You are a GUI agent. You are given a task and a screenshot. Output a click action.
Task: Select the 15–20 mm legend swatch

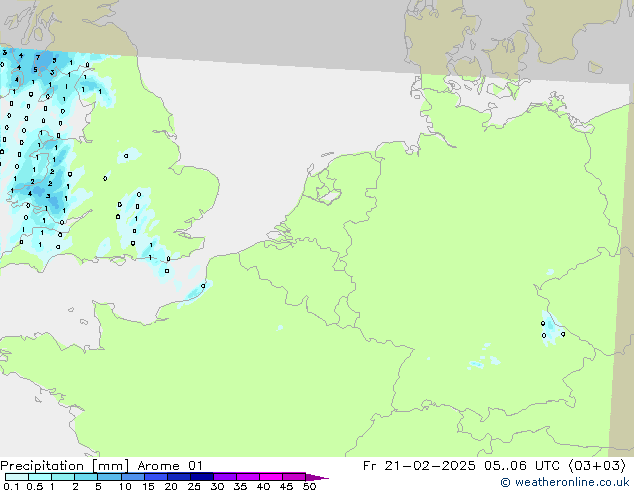(155, 477)
